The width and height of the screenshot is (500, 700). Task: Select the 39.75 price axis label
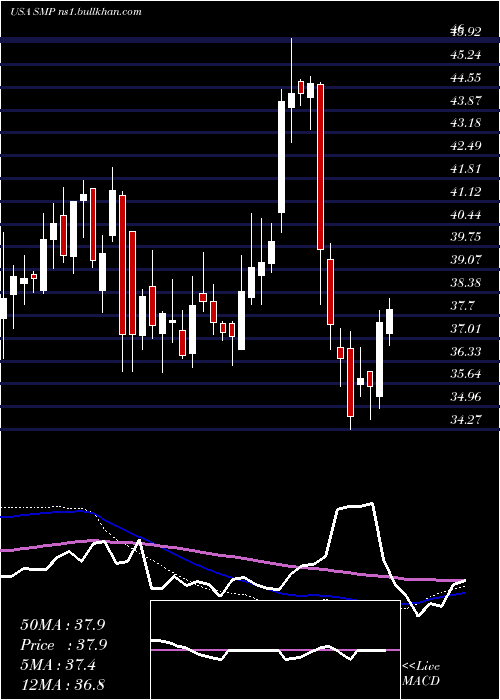[466, 236]
